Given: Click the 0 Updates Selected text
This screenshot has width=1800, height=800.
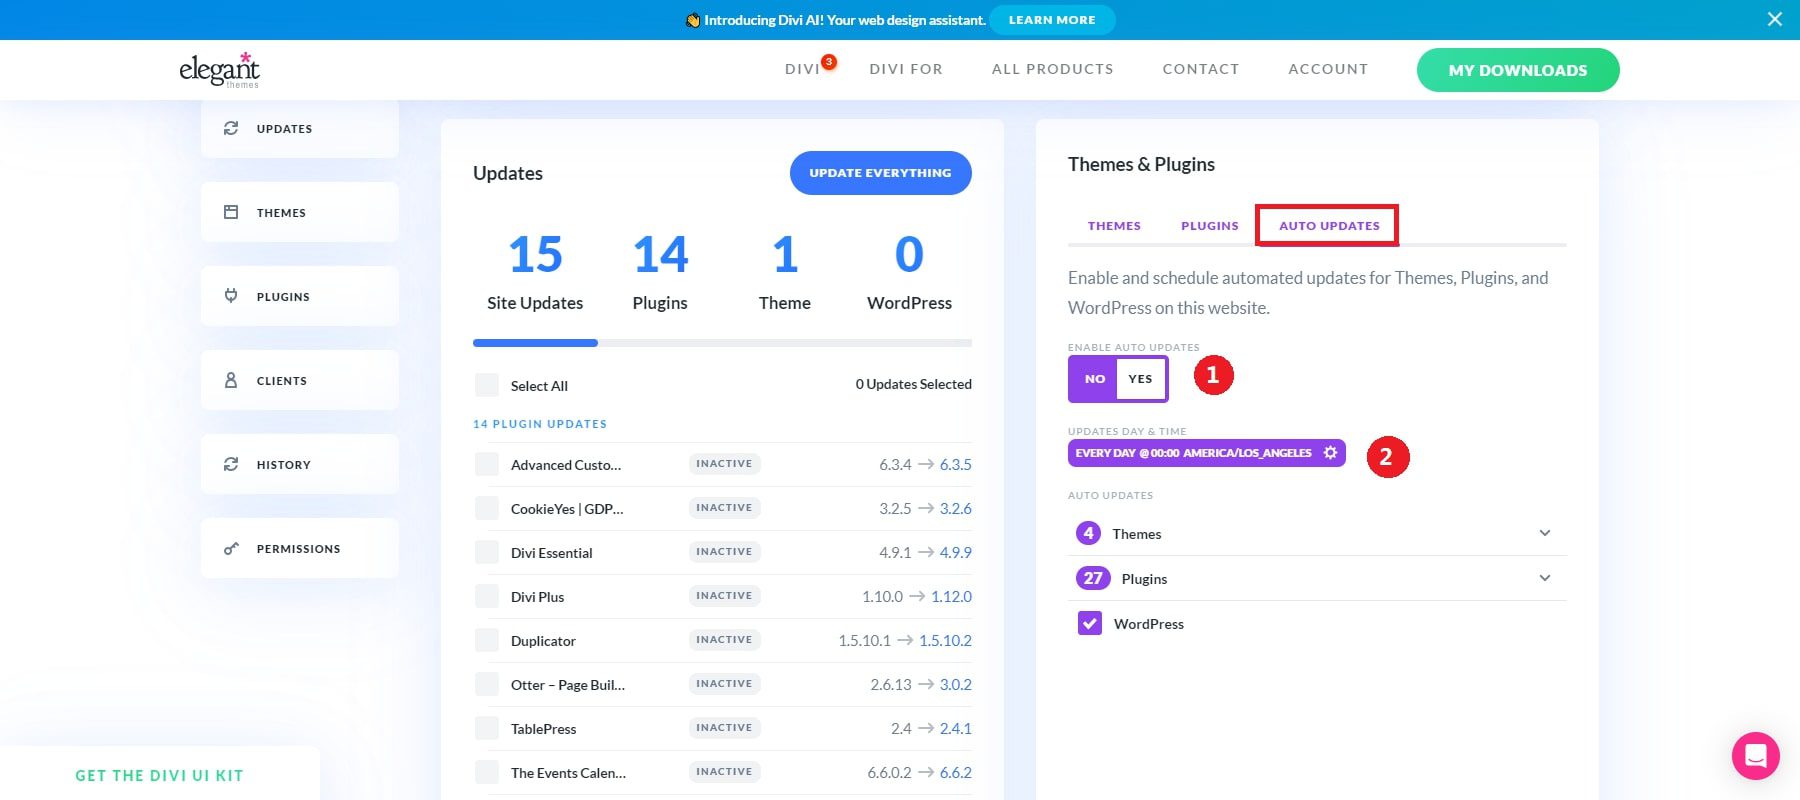Looking at the screenshot, I should coord(913,384).
